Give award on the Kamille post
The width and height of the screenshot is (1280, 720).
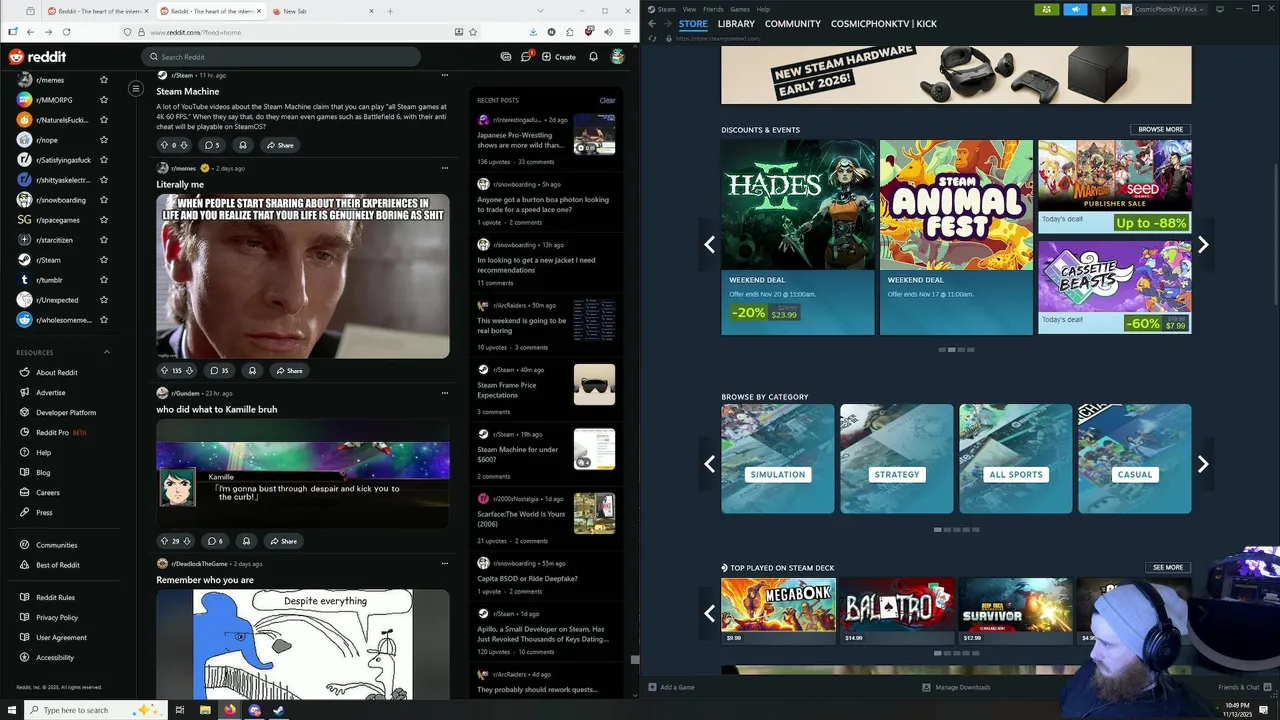click(246, 541)
